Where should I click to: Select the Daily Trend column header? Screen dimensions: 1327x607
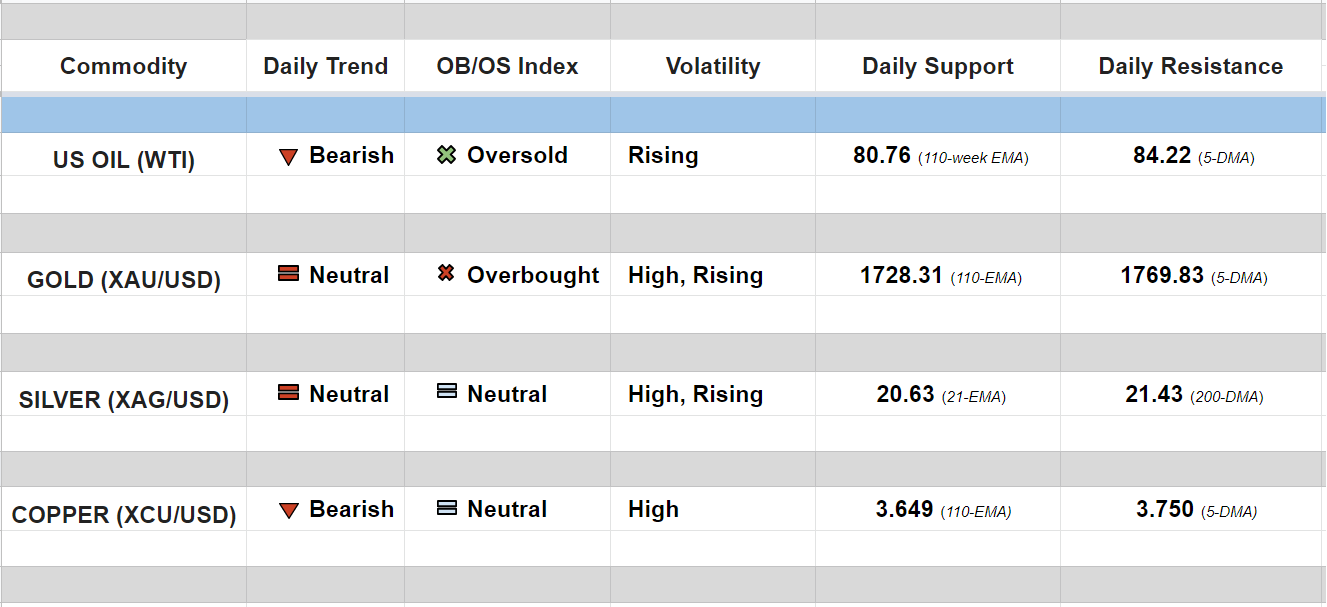(325, 66)
